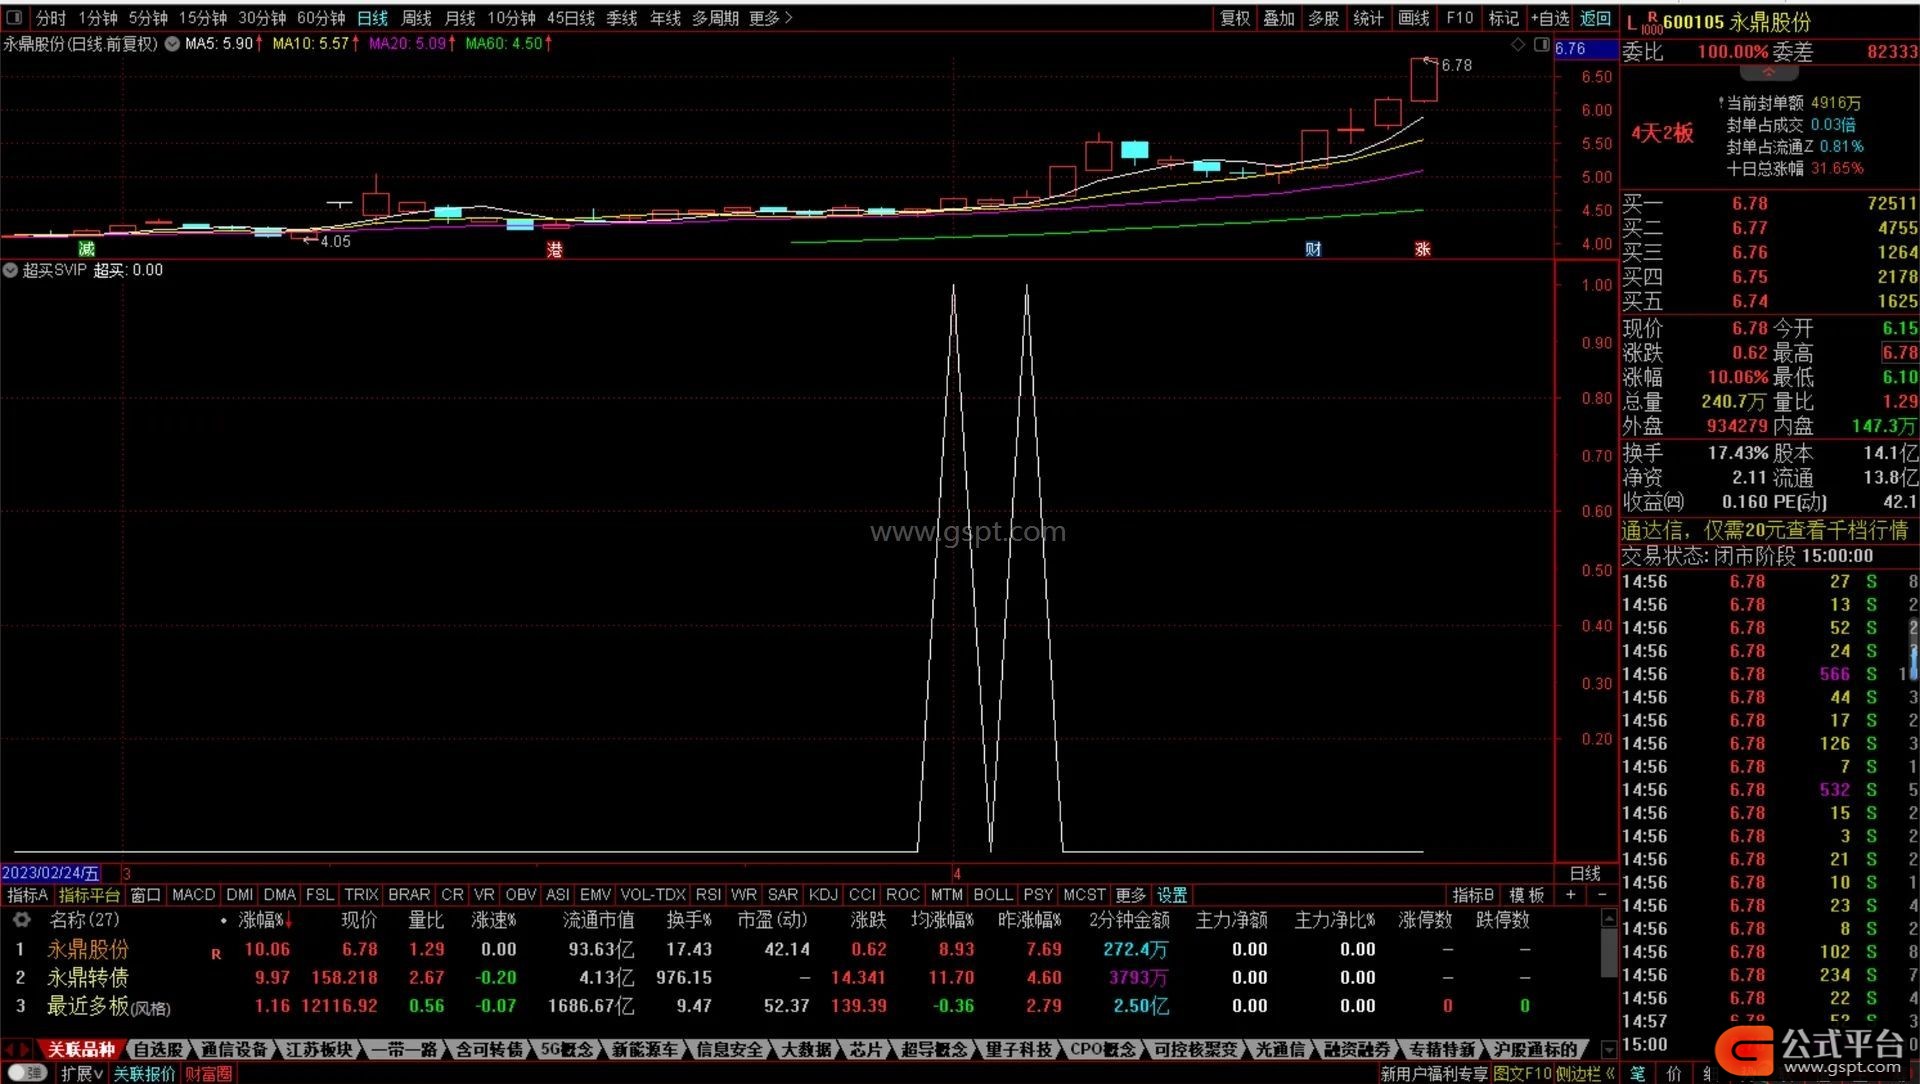Switch to 60分钟 period tab
This screenshot has height=1084, width=1920.
pos(321,18)
